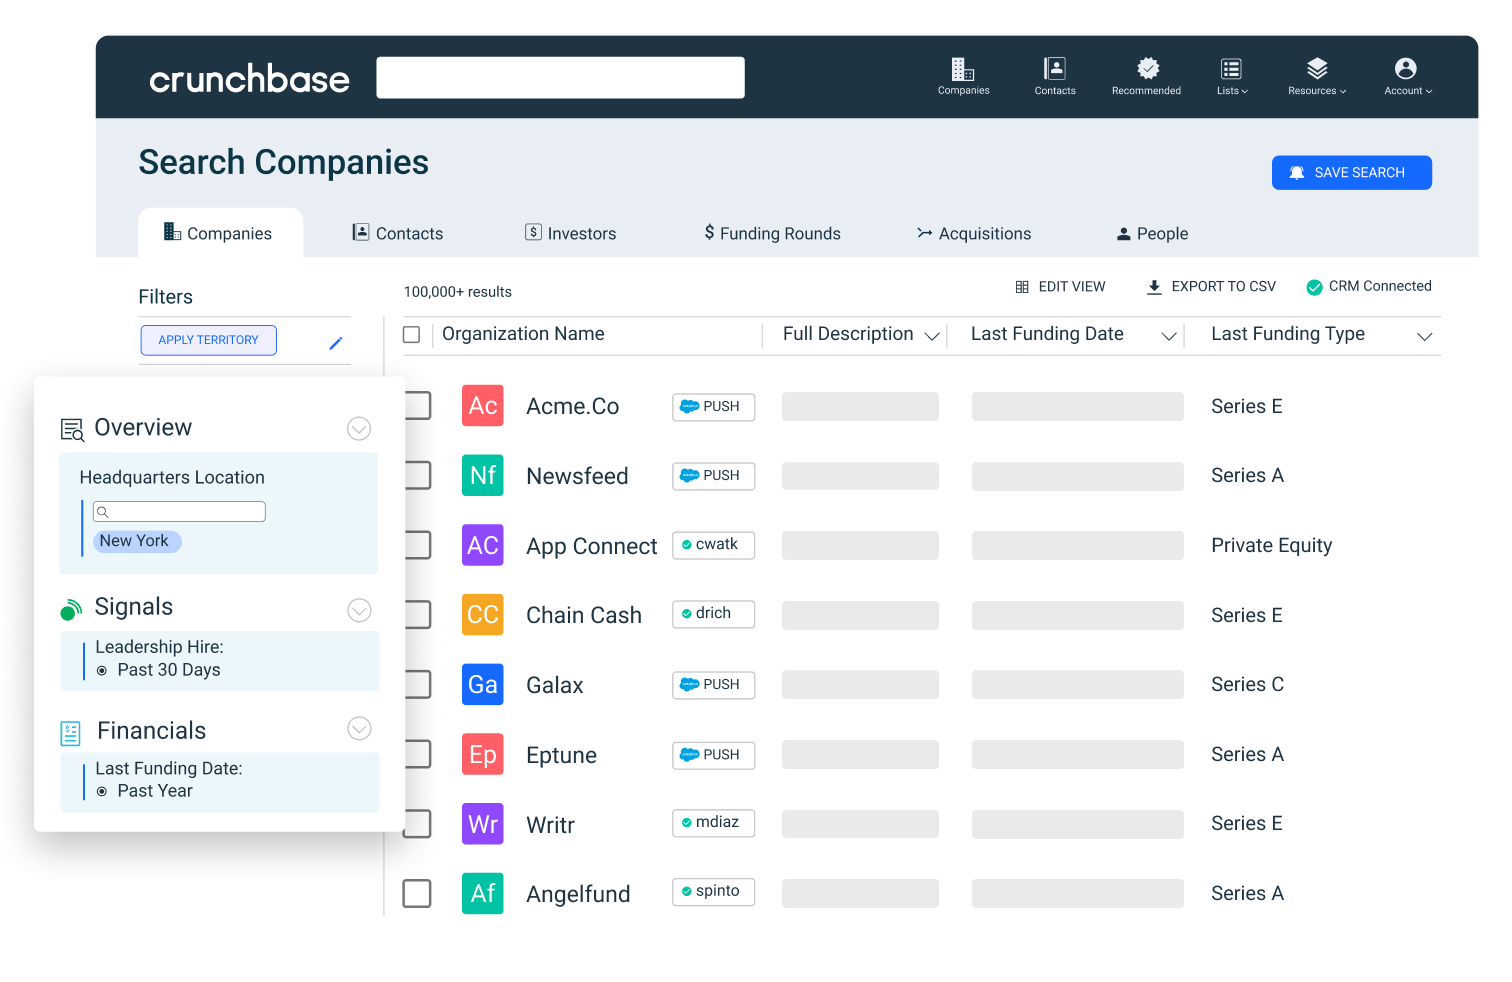The width and height of the screenshot is (1512, 982).
Task: Open the Last Funding Type column dropdown
Action: pos(1424,337)
